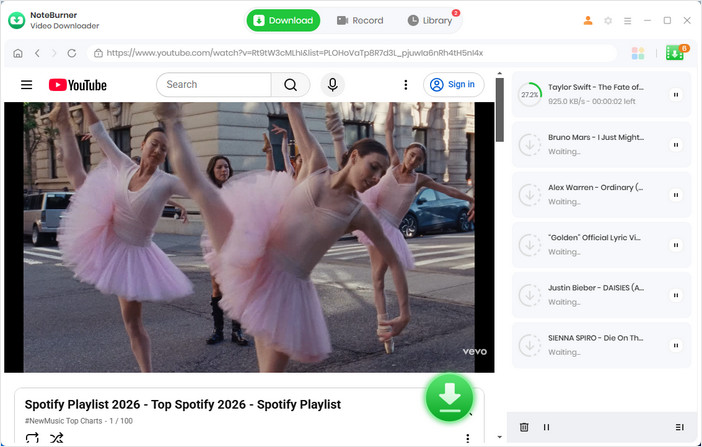Click Alex Warren waiting download icon

click(530, 195)
